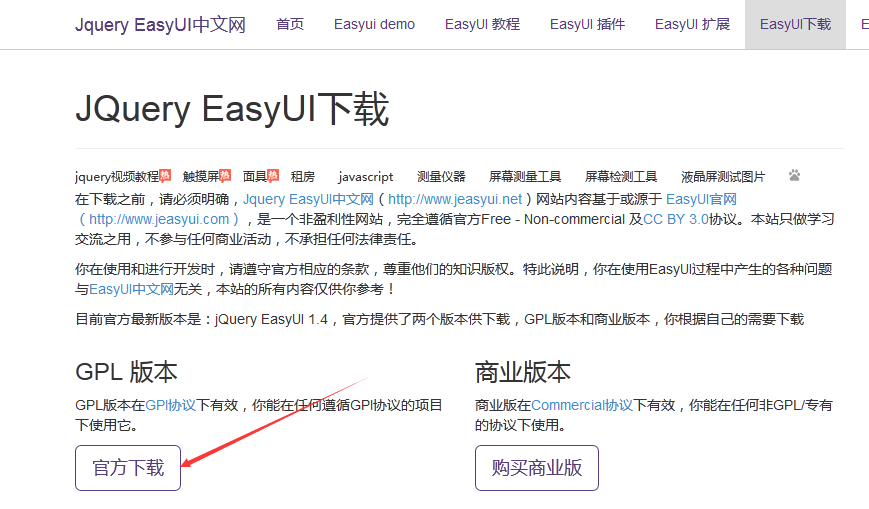Screen dimensions: 869x509
Task: Open the 测量仪器 tag link
Action: click(441, 177)
